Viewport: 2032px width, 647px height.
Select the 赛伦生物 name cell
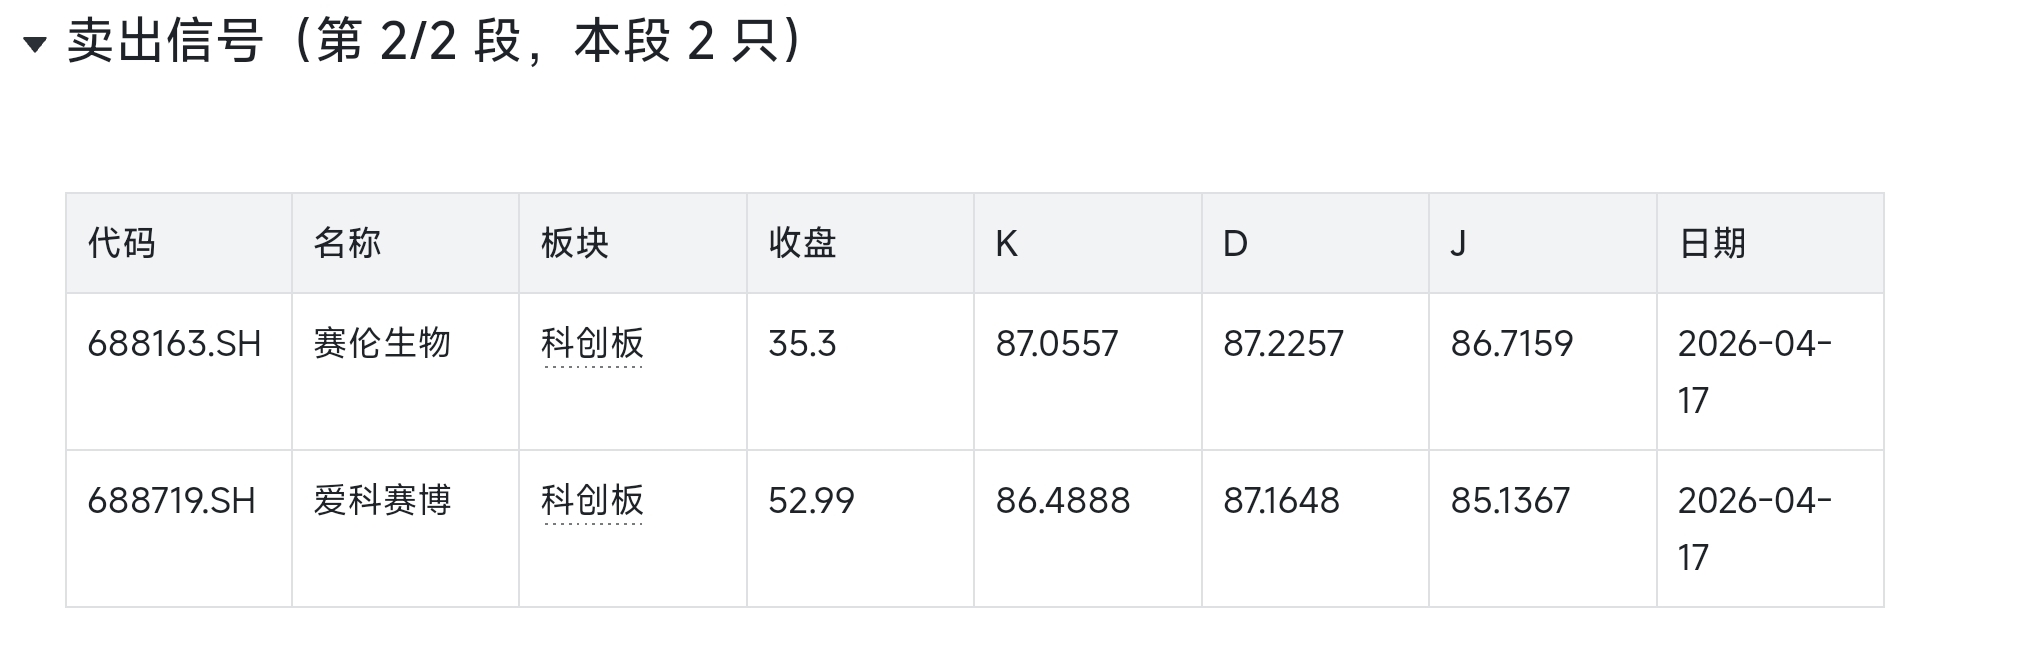pos(382,344)
